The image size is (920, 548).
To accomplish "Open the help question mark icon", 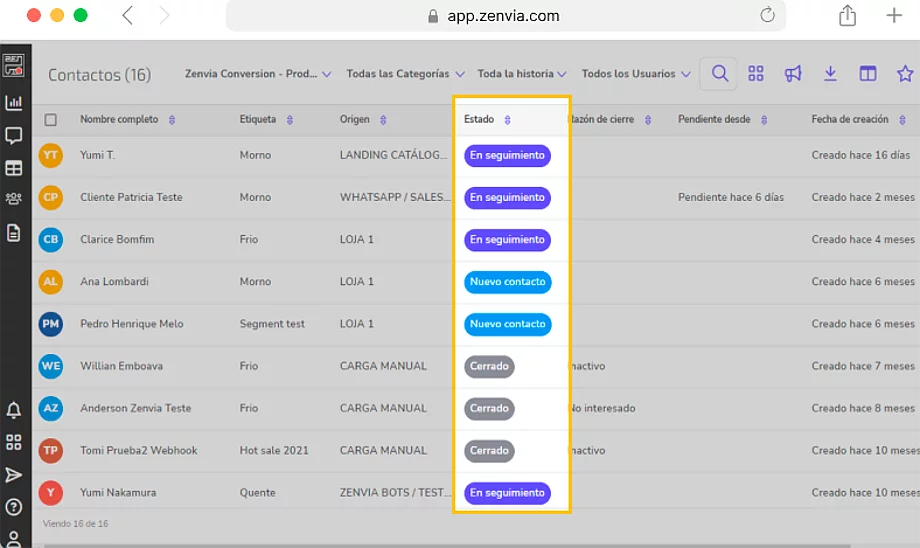I will pos(13,507).
